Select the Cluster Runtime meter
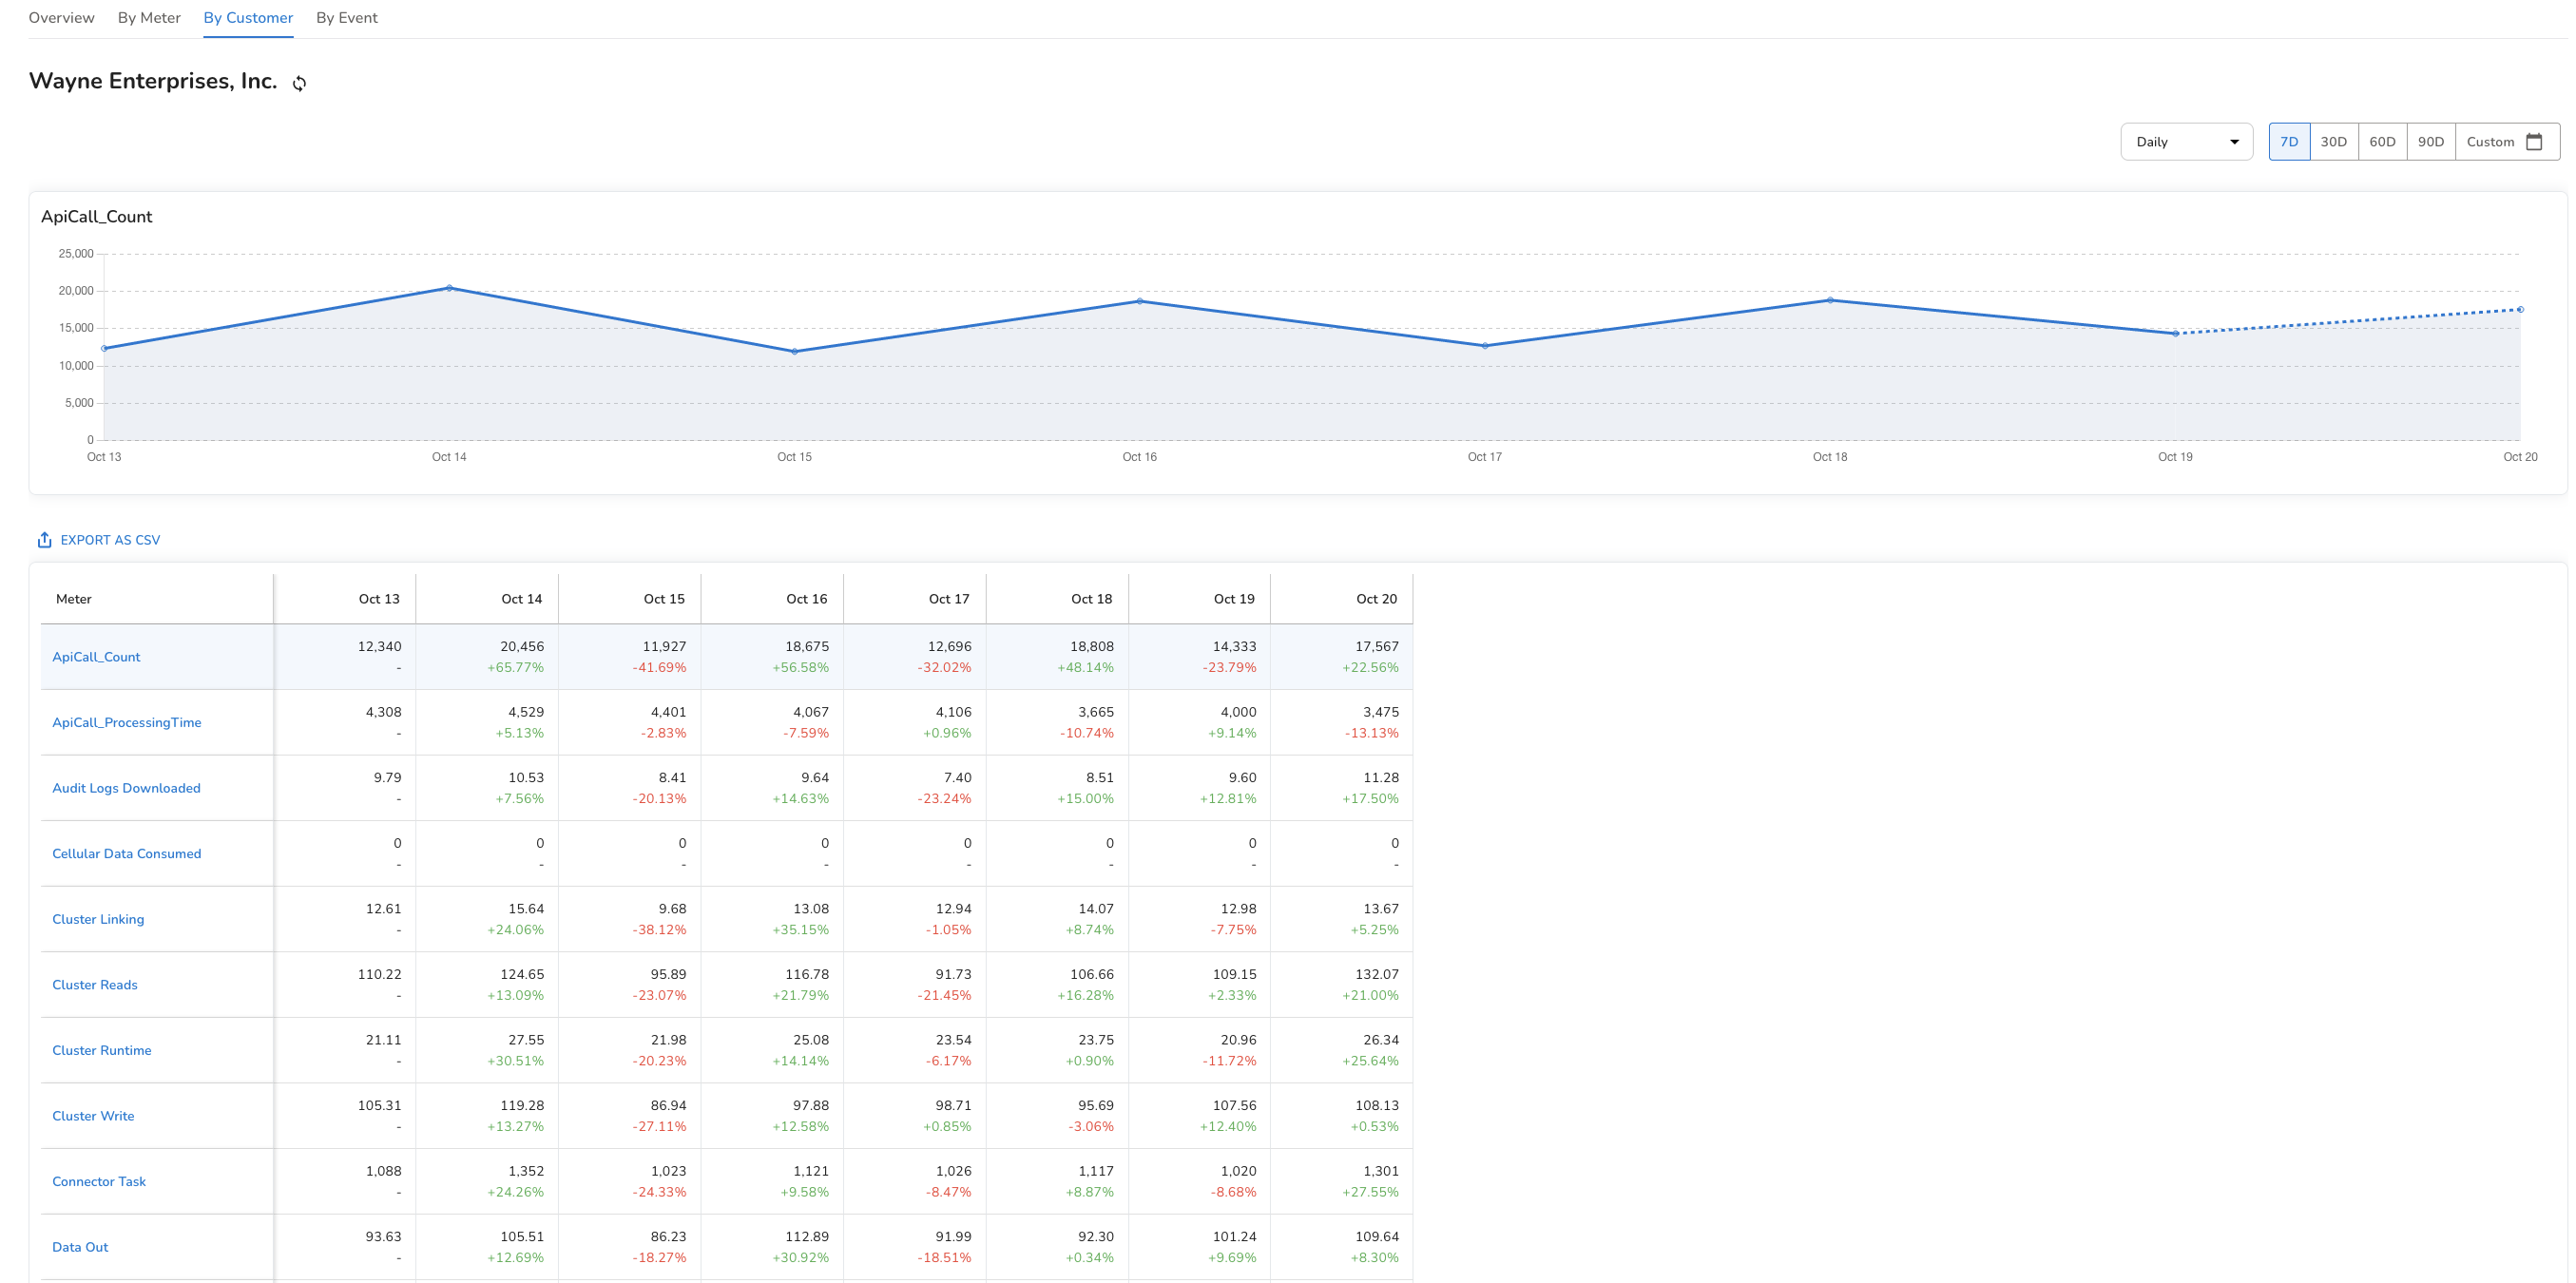This screenshot has width=2576, height=1283. pos(101,1050)
